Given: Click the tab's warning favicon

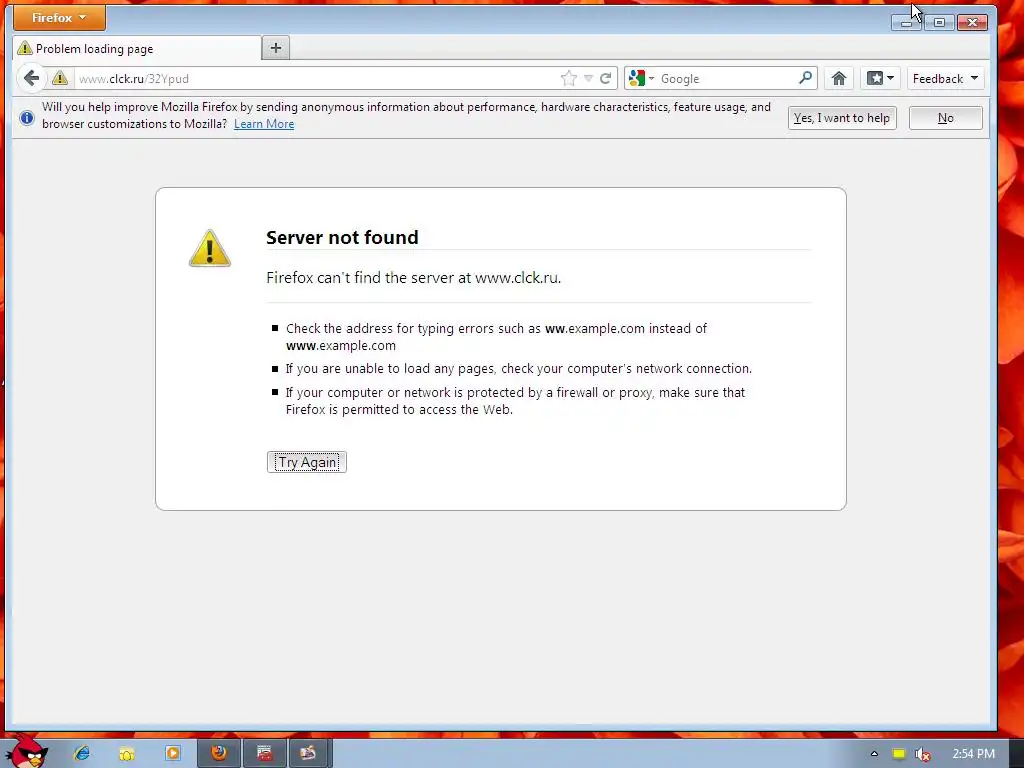Looking at the screenshot, I should (25, 48).
